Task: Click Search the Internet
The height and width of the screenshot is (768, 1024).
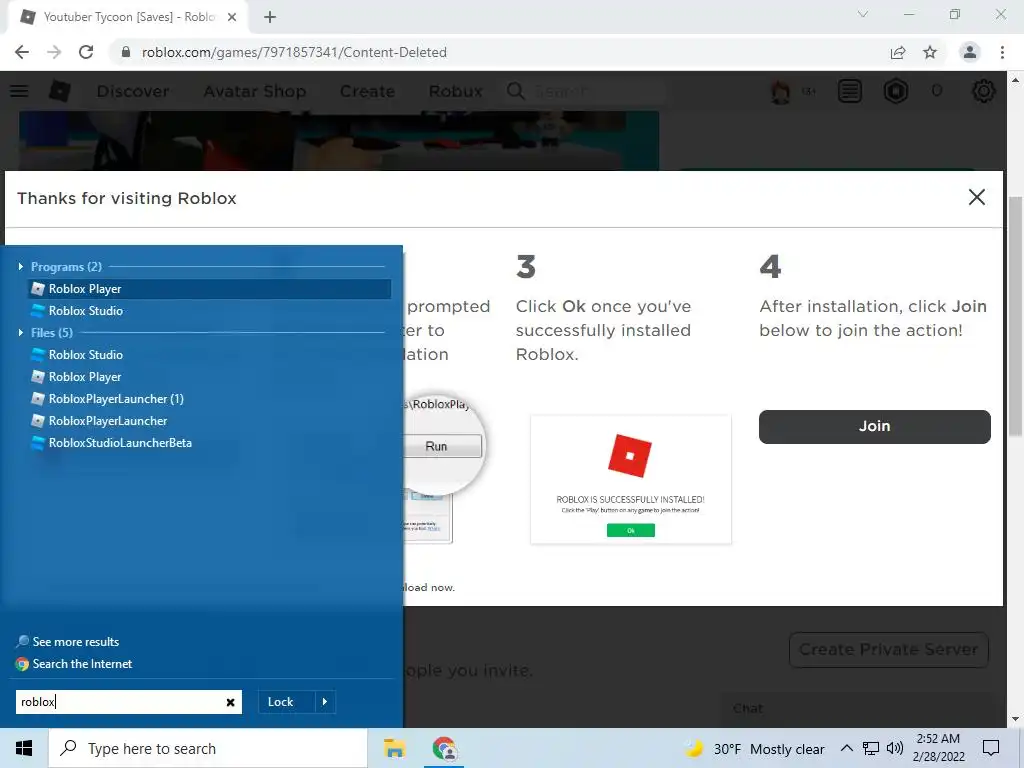Action: pyautogui.click(x=74, y=664)
